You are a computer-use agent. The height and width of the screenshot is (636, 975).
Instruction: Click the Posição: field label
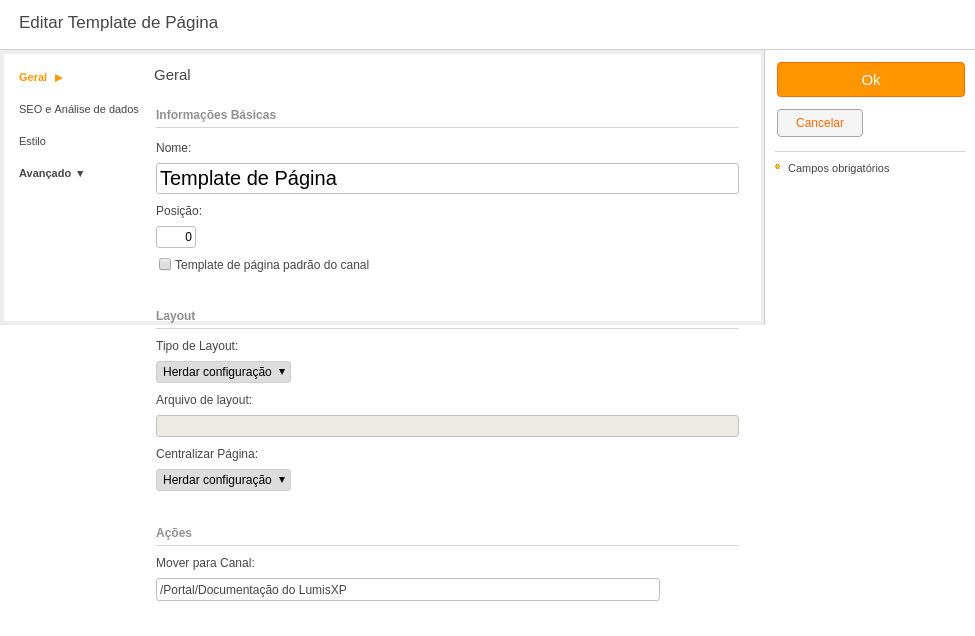tap(179, 211)
